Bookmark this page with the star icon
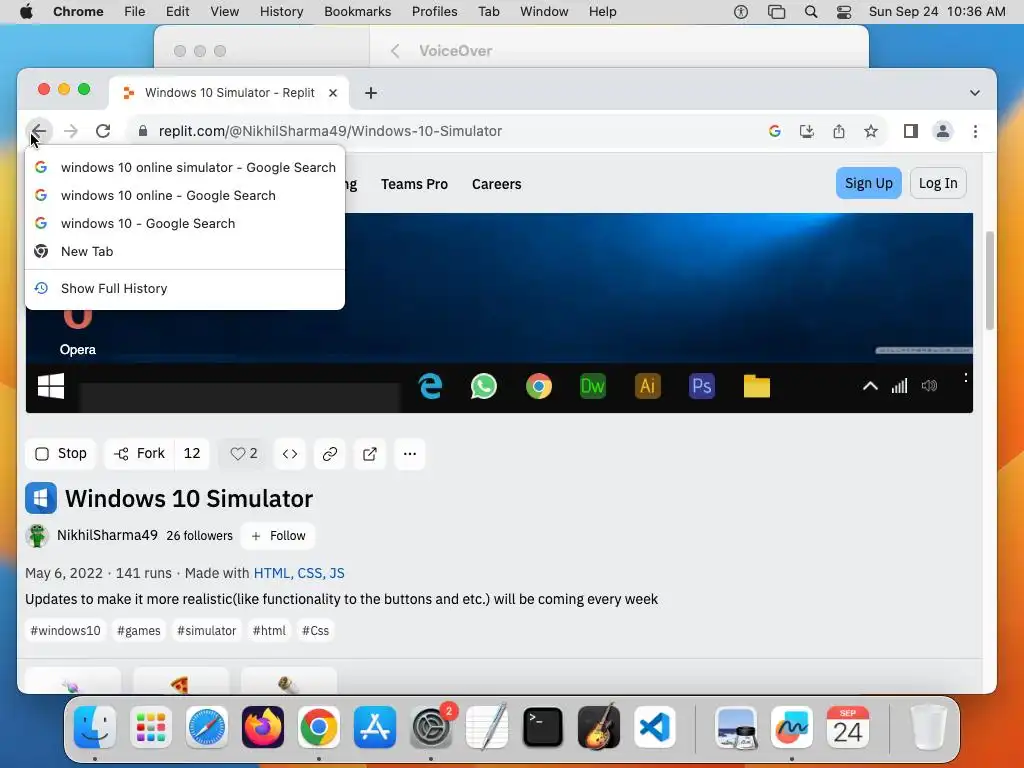1024x768 pixels. (x=871, y=131)
